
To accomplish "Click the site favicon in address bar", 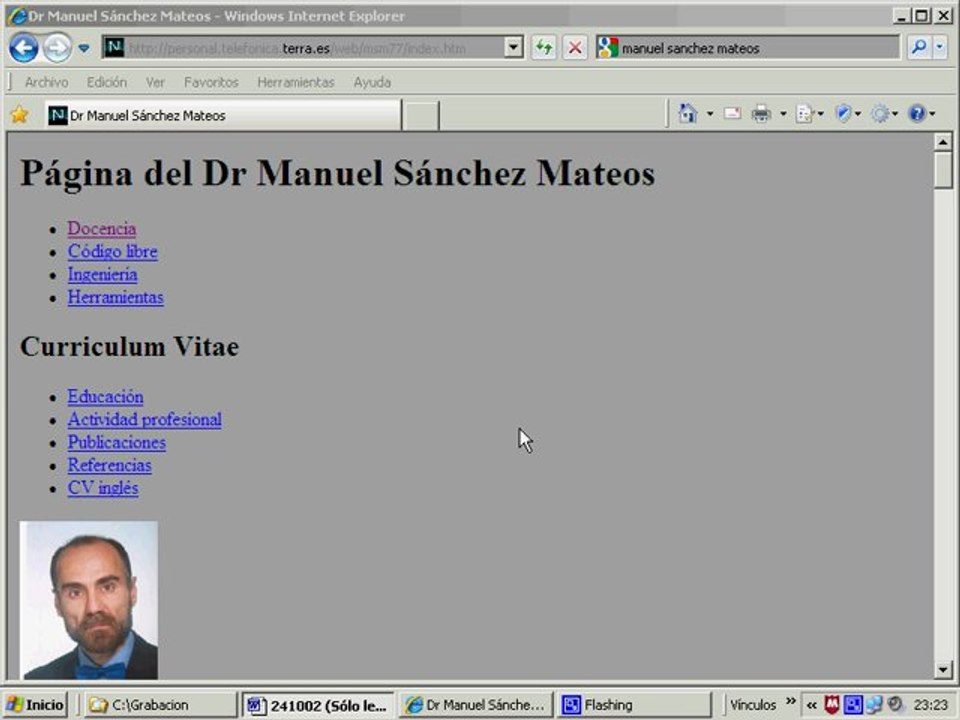I will click(114, 47).
